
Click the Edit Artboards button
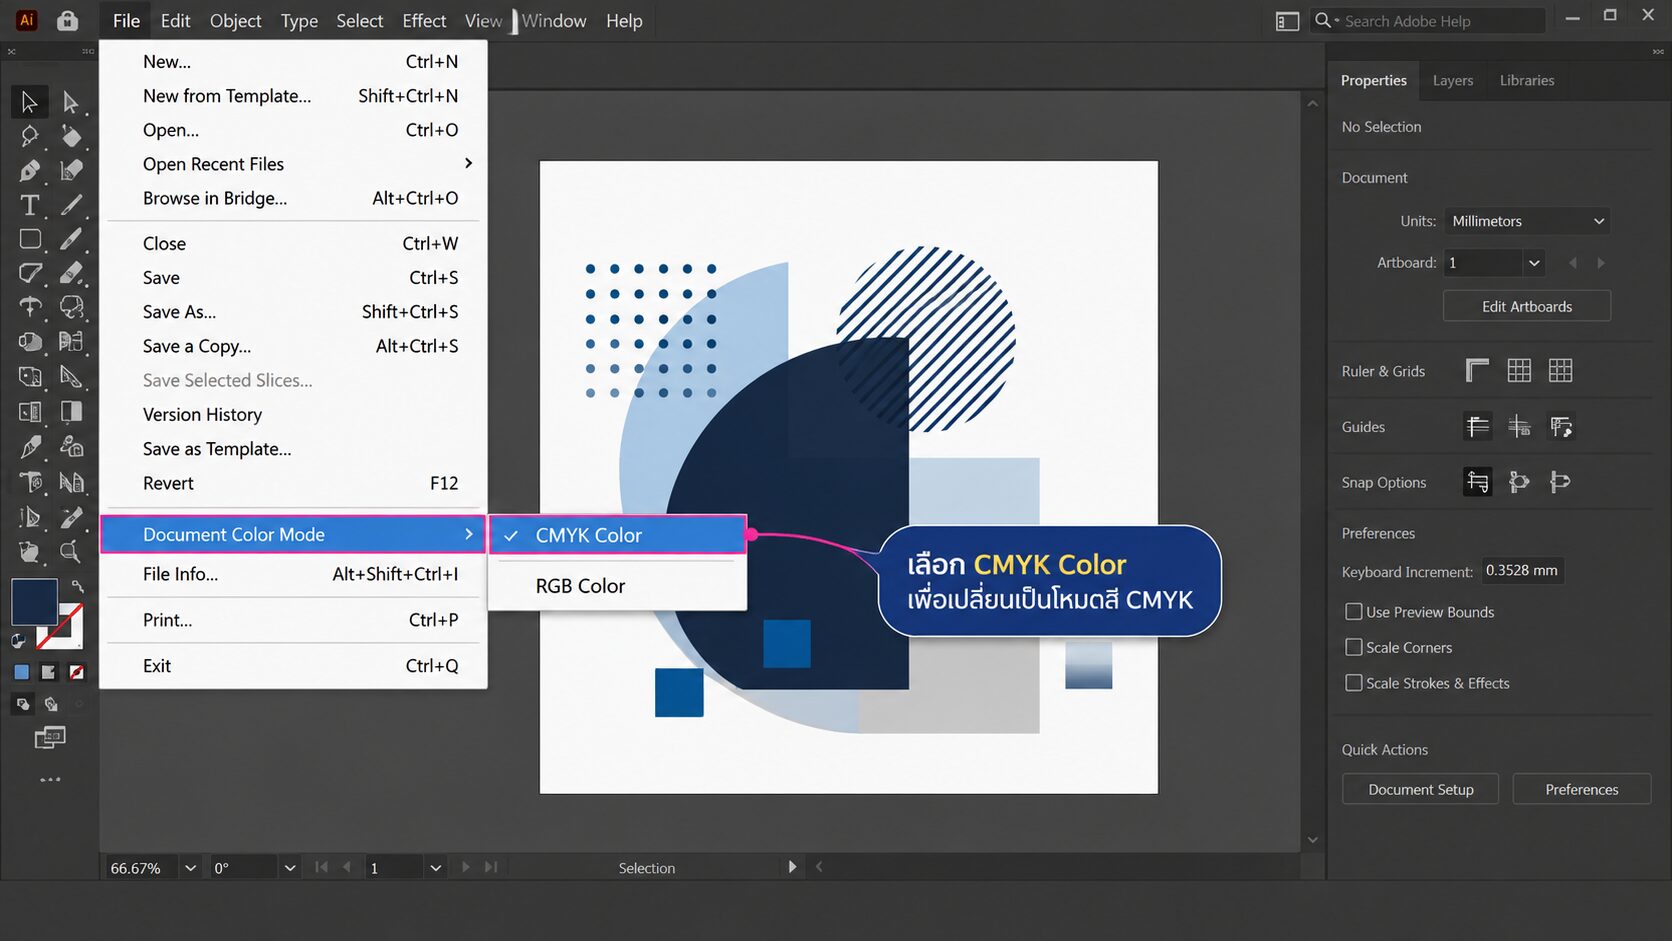(1527, 306)
